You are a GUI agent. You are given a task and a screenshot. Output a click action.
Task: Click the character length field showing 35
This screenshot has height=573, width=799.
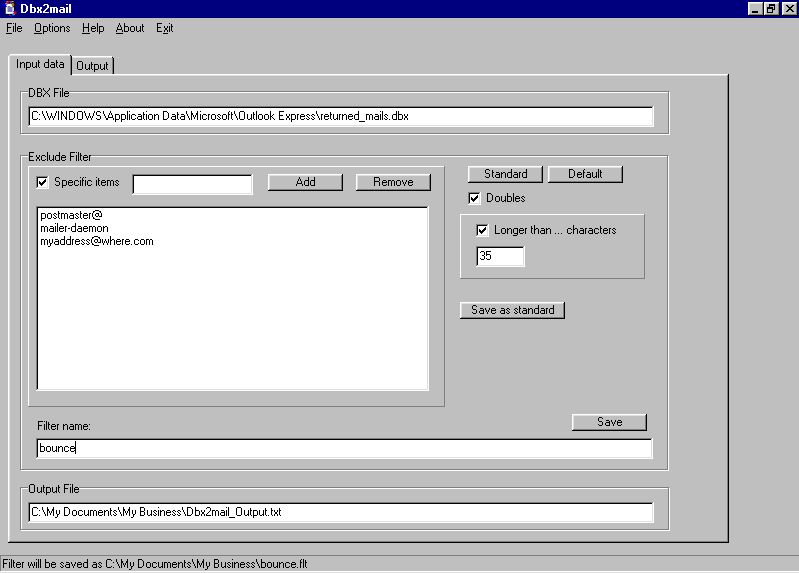[x=500, y=256]
